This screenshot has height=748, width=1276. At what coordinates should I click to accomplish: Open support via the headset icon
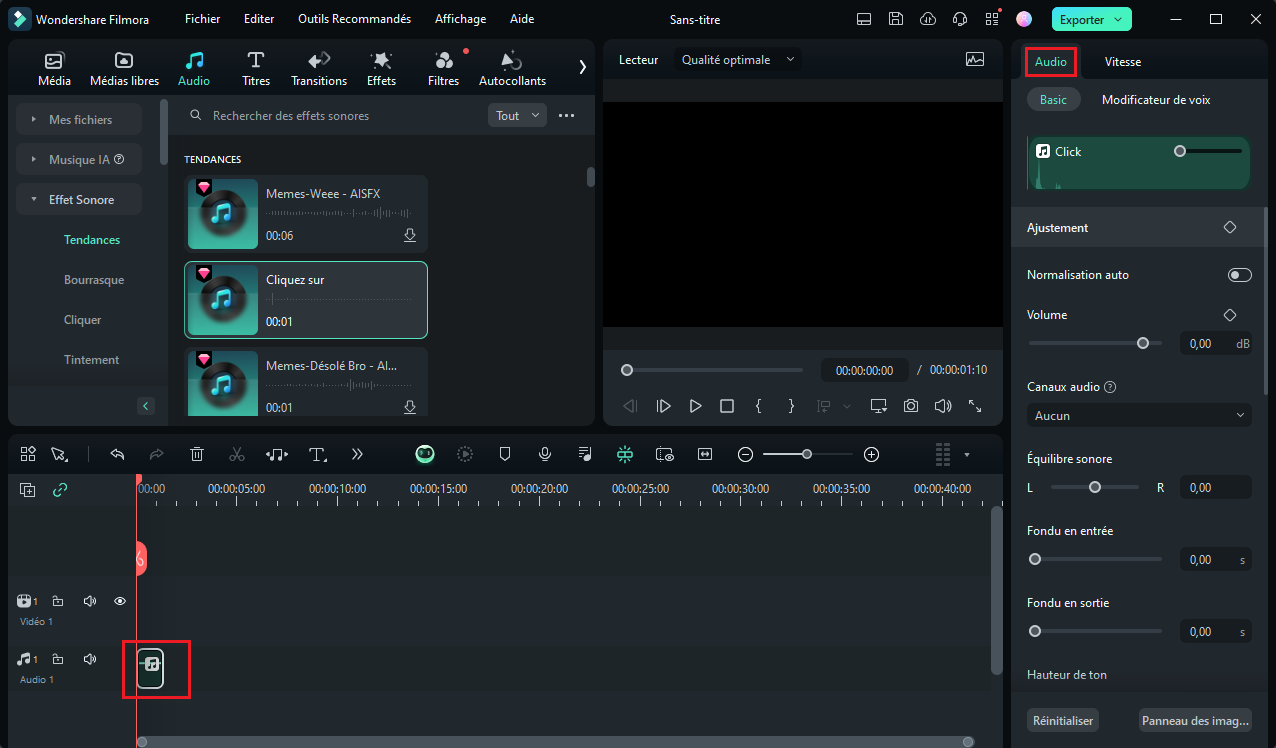pos(960,19)
